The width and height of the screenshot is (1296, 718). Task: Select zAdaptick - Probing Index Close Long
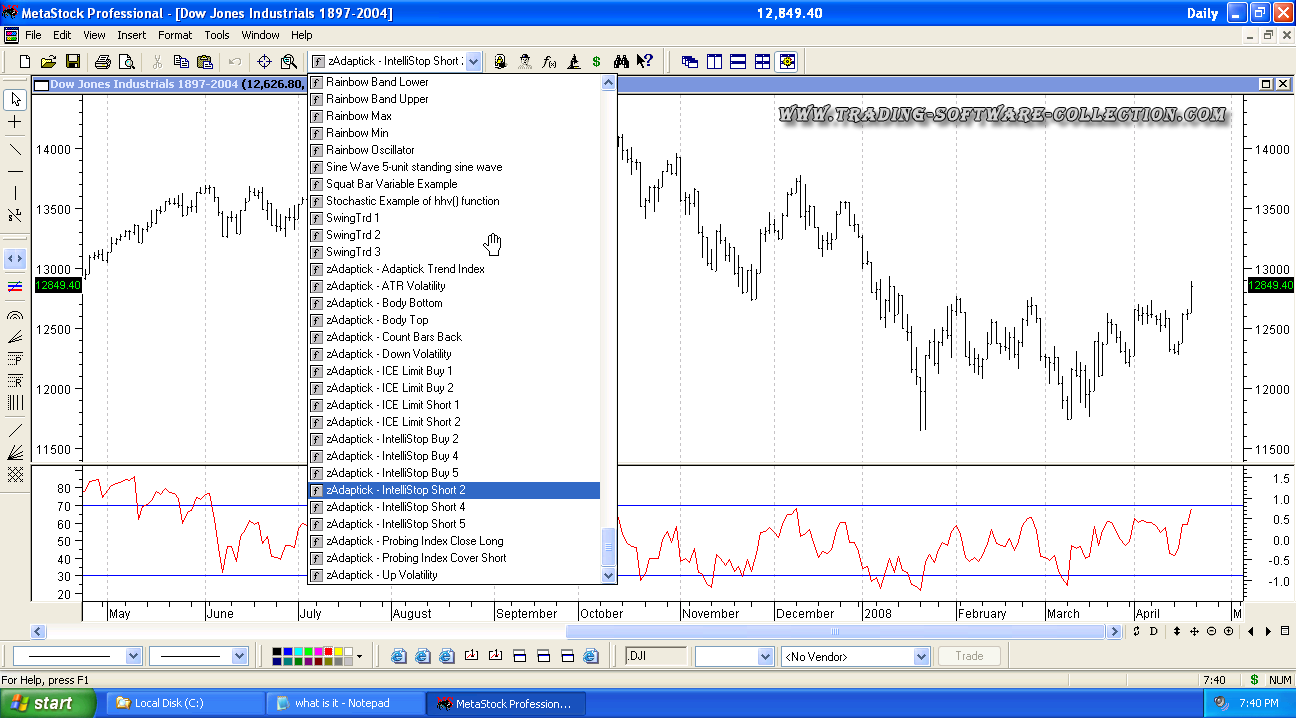pos(414,541)
